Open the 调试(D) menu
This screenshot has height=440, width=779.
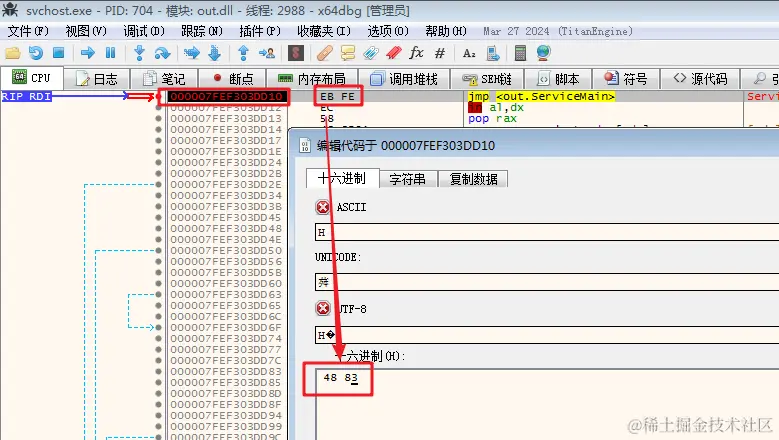(x=144, y=31)
